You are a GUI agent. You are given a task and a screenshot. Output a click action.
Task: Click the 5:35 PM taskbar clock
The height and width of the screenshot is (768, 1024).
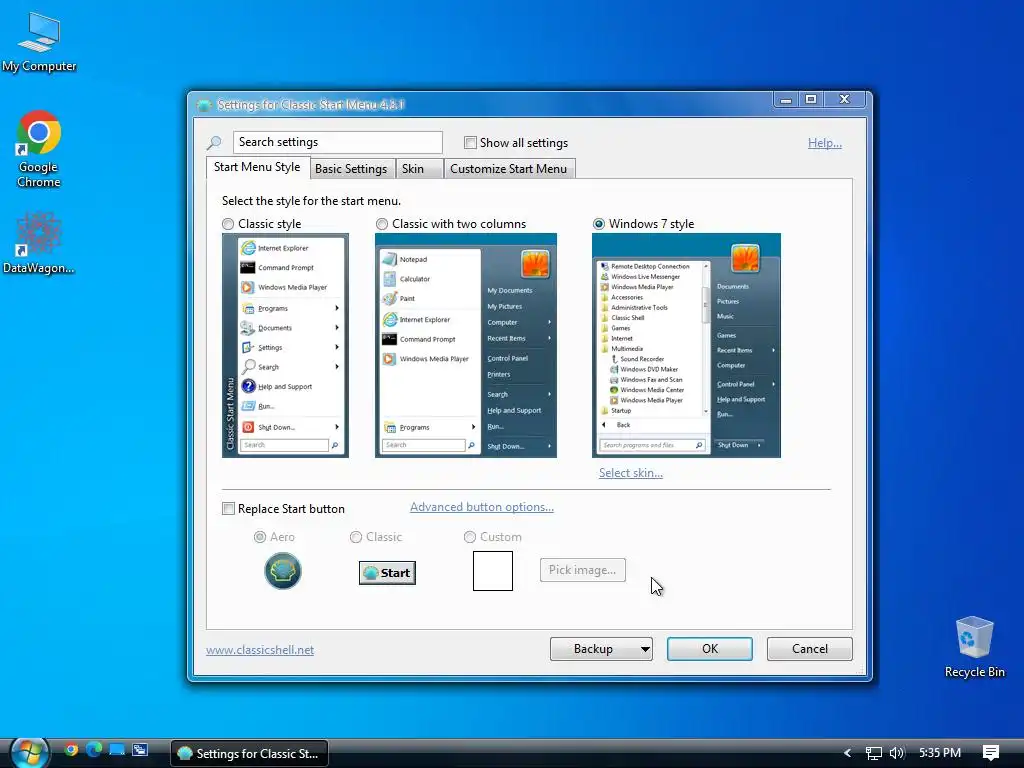click(940, 753)
